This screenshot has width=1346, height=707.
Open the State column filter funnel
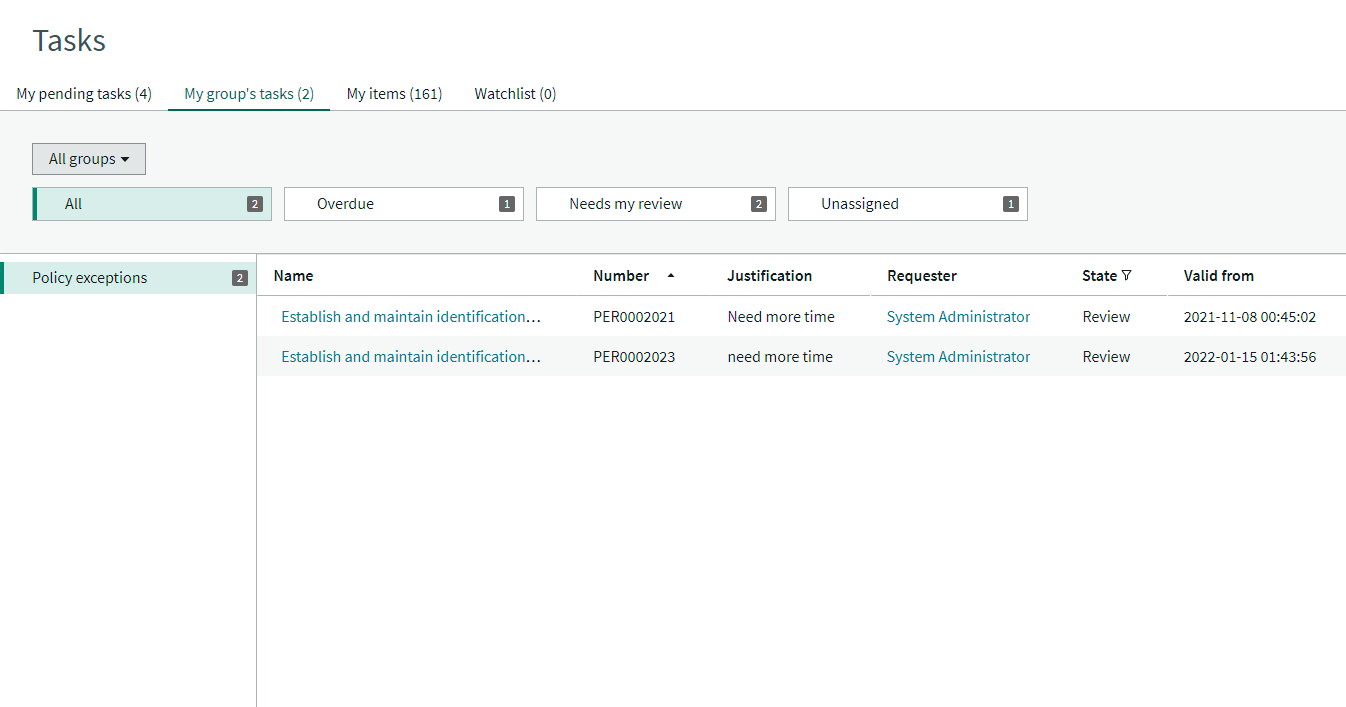1128,275
